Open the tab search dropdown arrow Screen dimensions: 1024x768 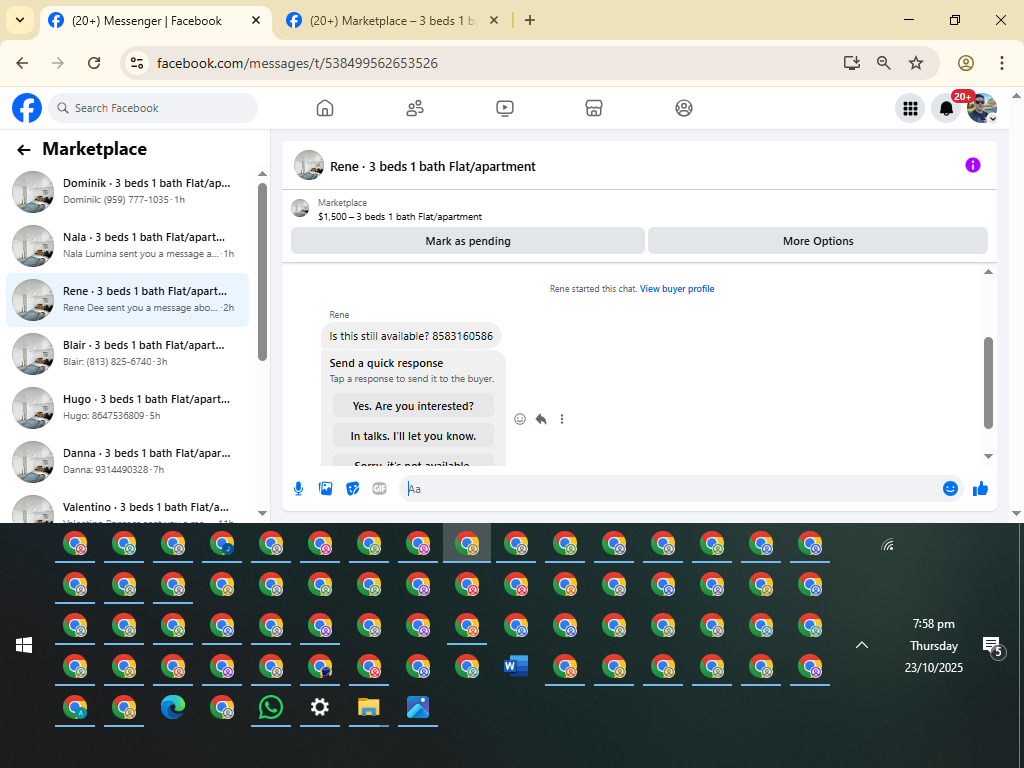20,20
